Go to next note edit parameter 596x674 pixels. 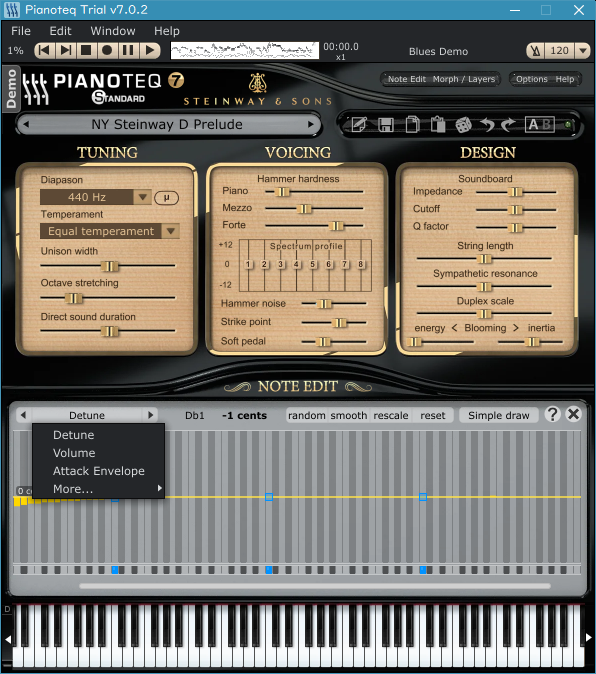[x=150, y=415]
